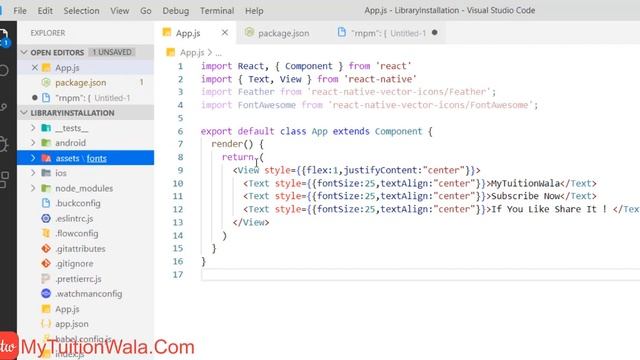
Task: Expand the node_modules folder chevron
Action: point(33,188)
